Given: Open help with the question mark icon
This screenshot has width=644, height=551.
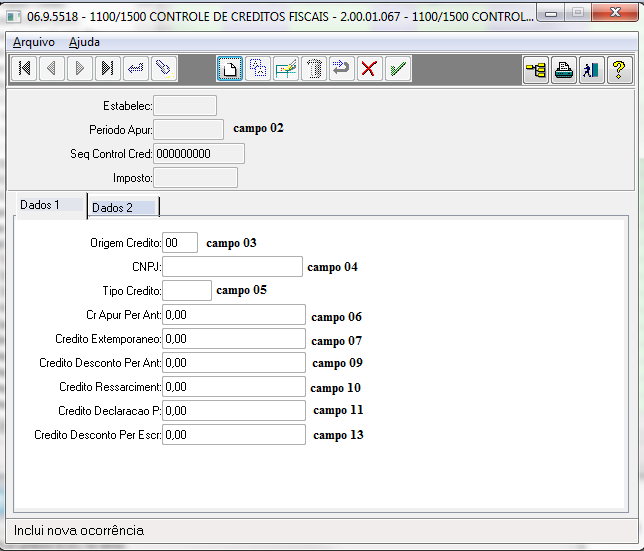Looking at the screenshot, I should pos(619,70).
